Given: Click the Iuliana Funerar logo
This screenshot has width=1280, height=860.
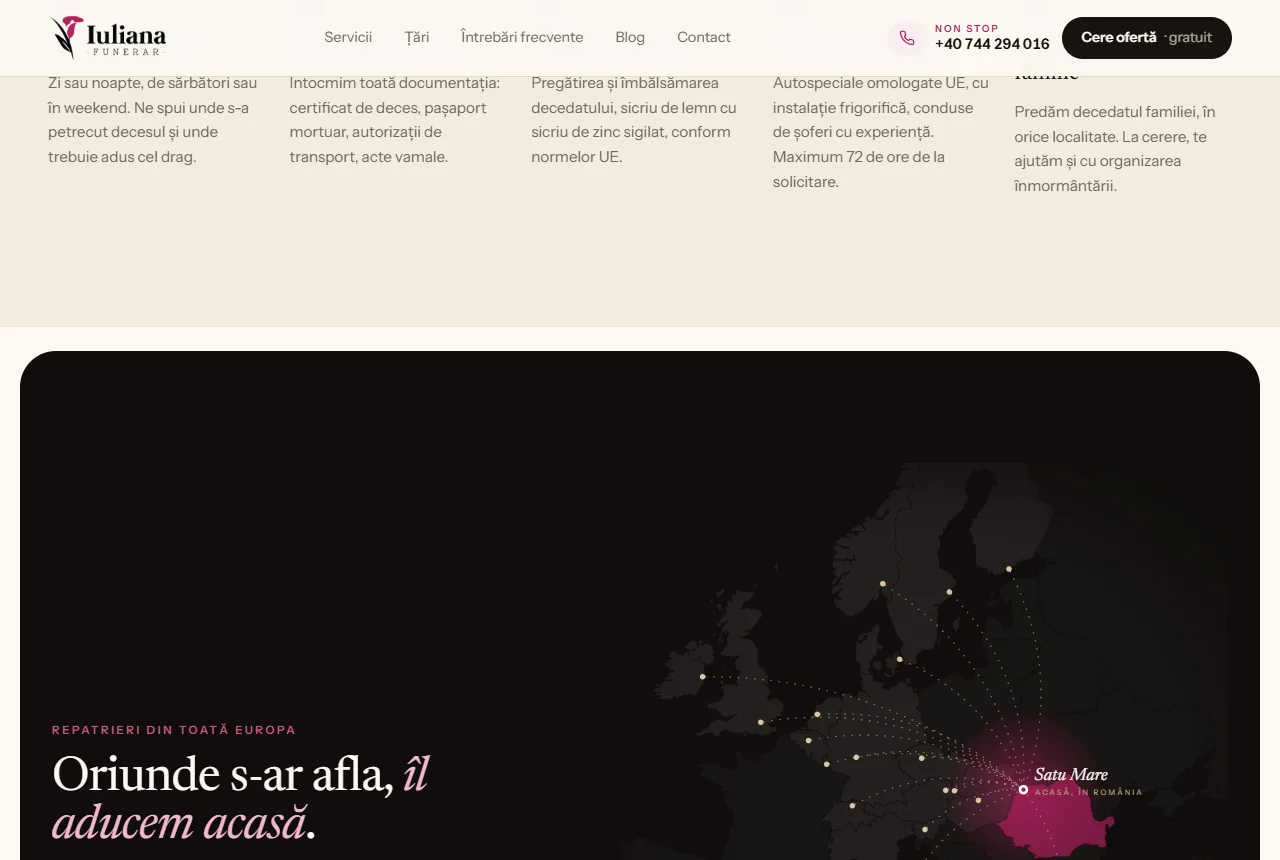Looking at the screenshot, I should point(108,37).
